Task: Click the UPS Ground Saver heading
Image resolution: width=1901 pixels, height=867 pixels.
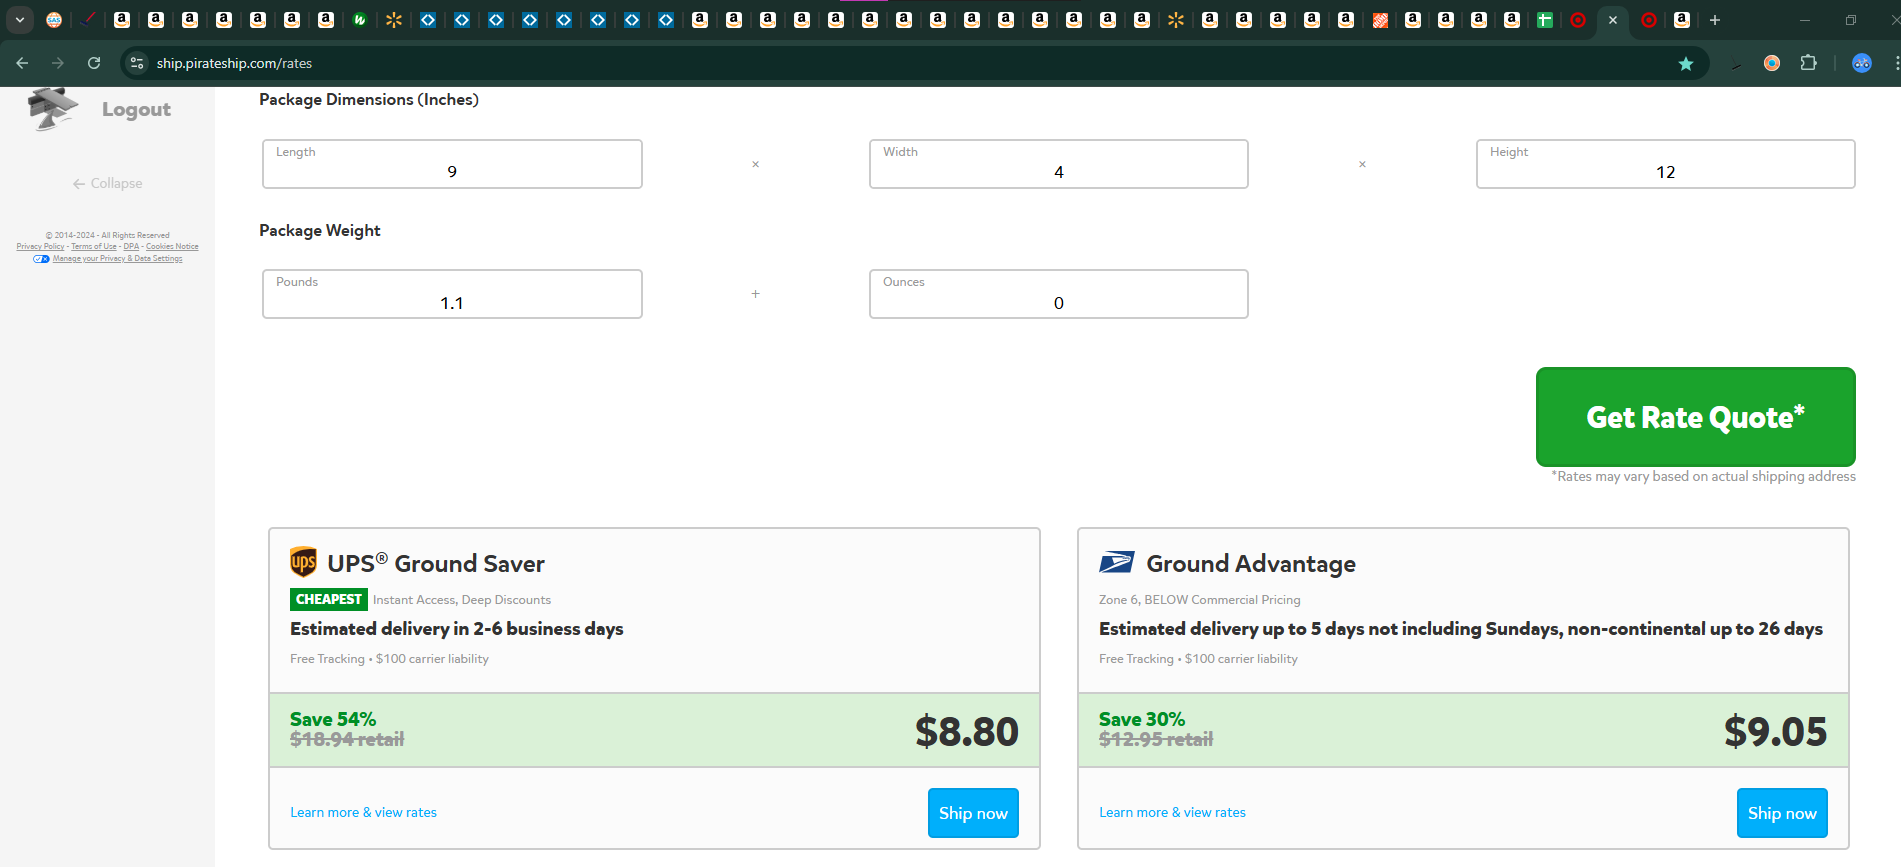Action: tap(436, 563)
